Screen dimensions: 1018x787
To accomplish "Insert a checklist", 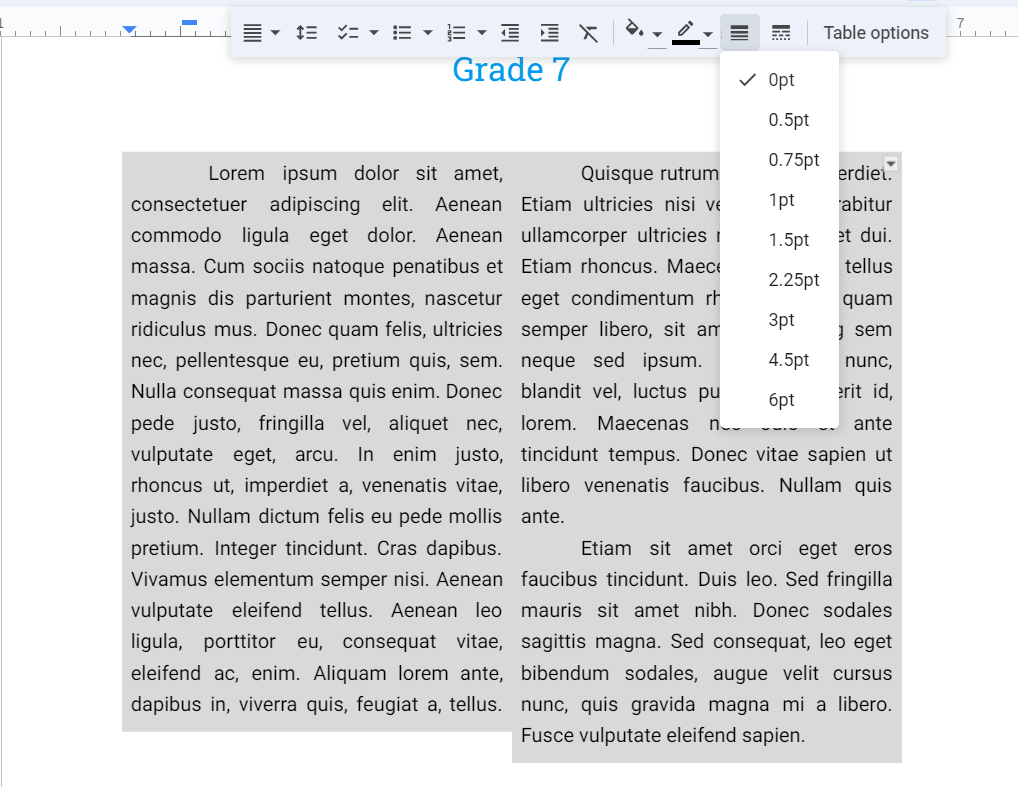I will (x=347, y=32).
